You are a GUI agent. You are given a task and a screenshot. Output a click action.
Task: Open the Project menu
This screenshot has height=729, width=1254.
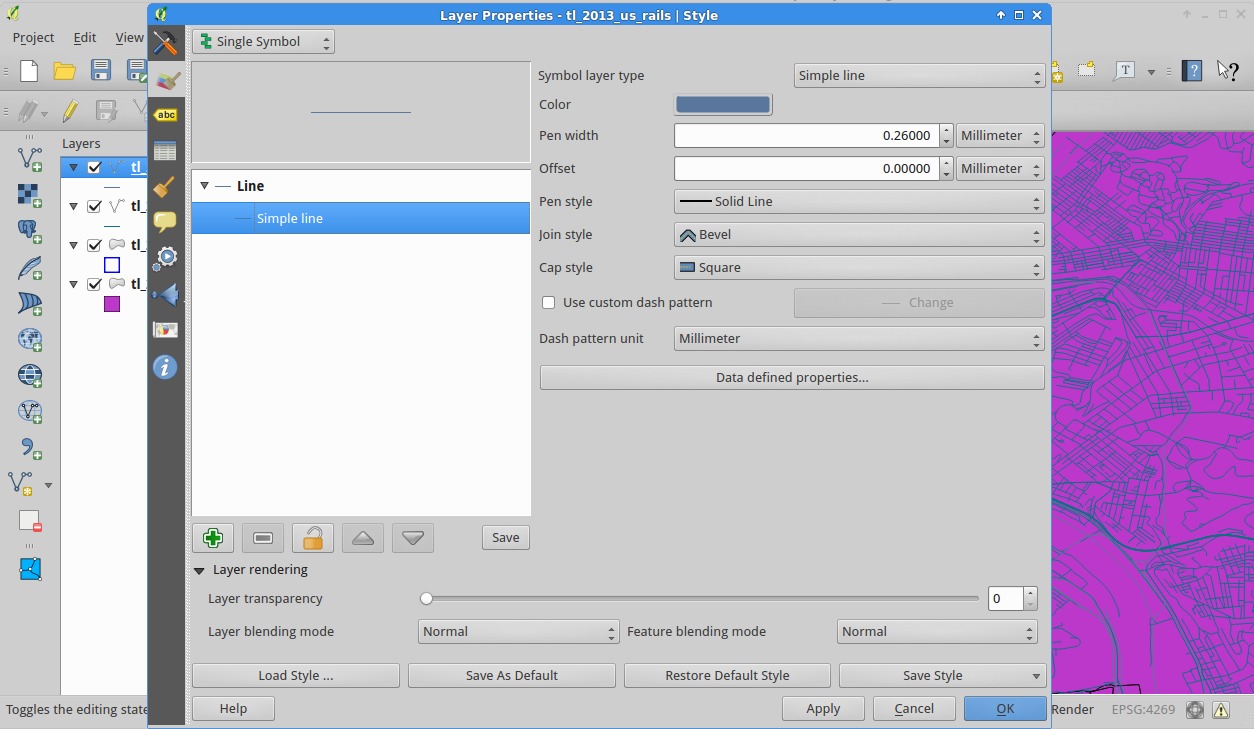pos(33,37)
